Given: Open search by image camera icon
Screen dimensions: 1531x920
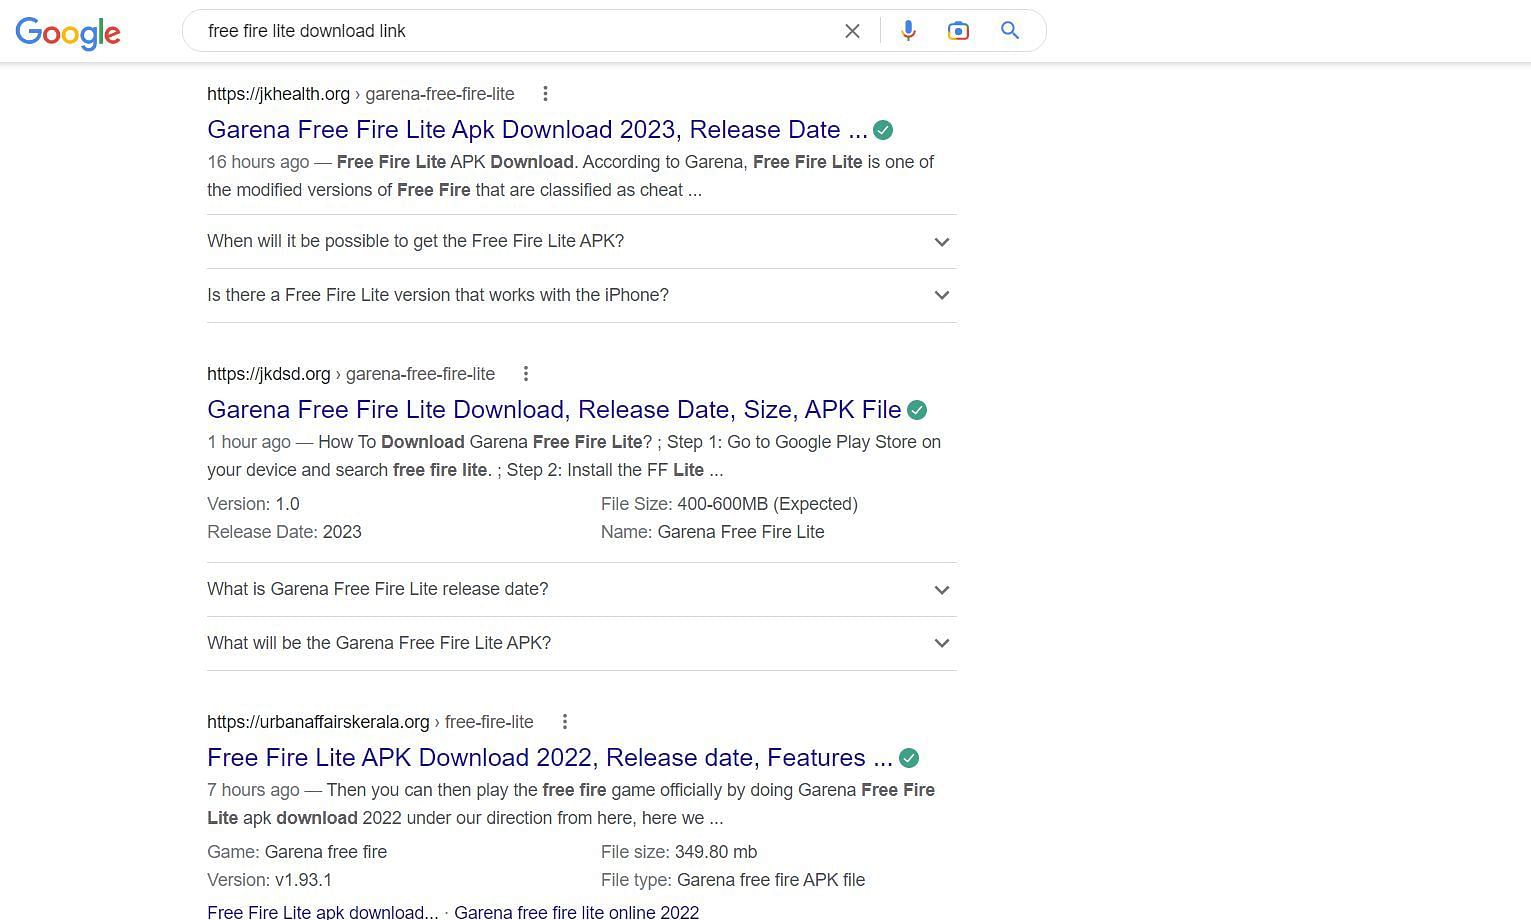Looking at the screenshot, I should click(x=958, y=31).
